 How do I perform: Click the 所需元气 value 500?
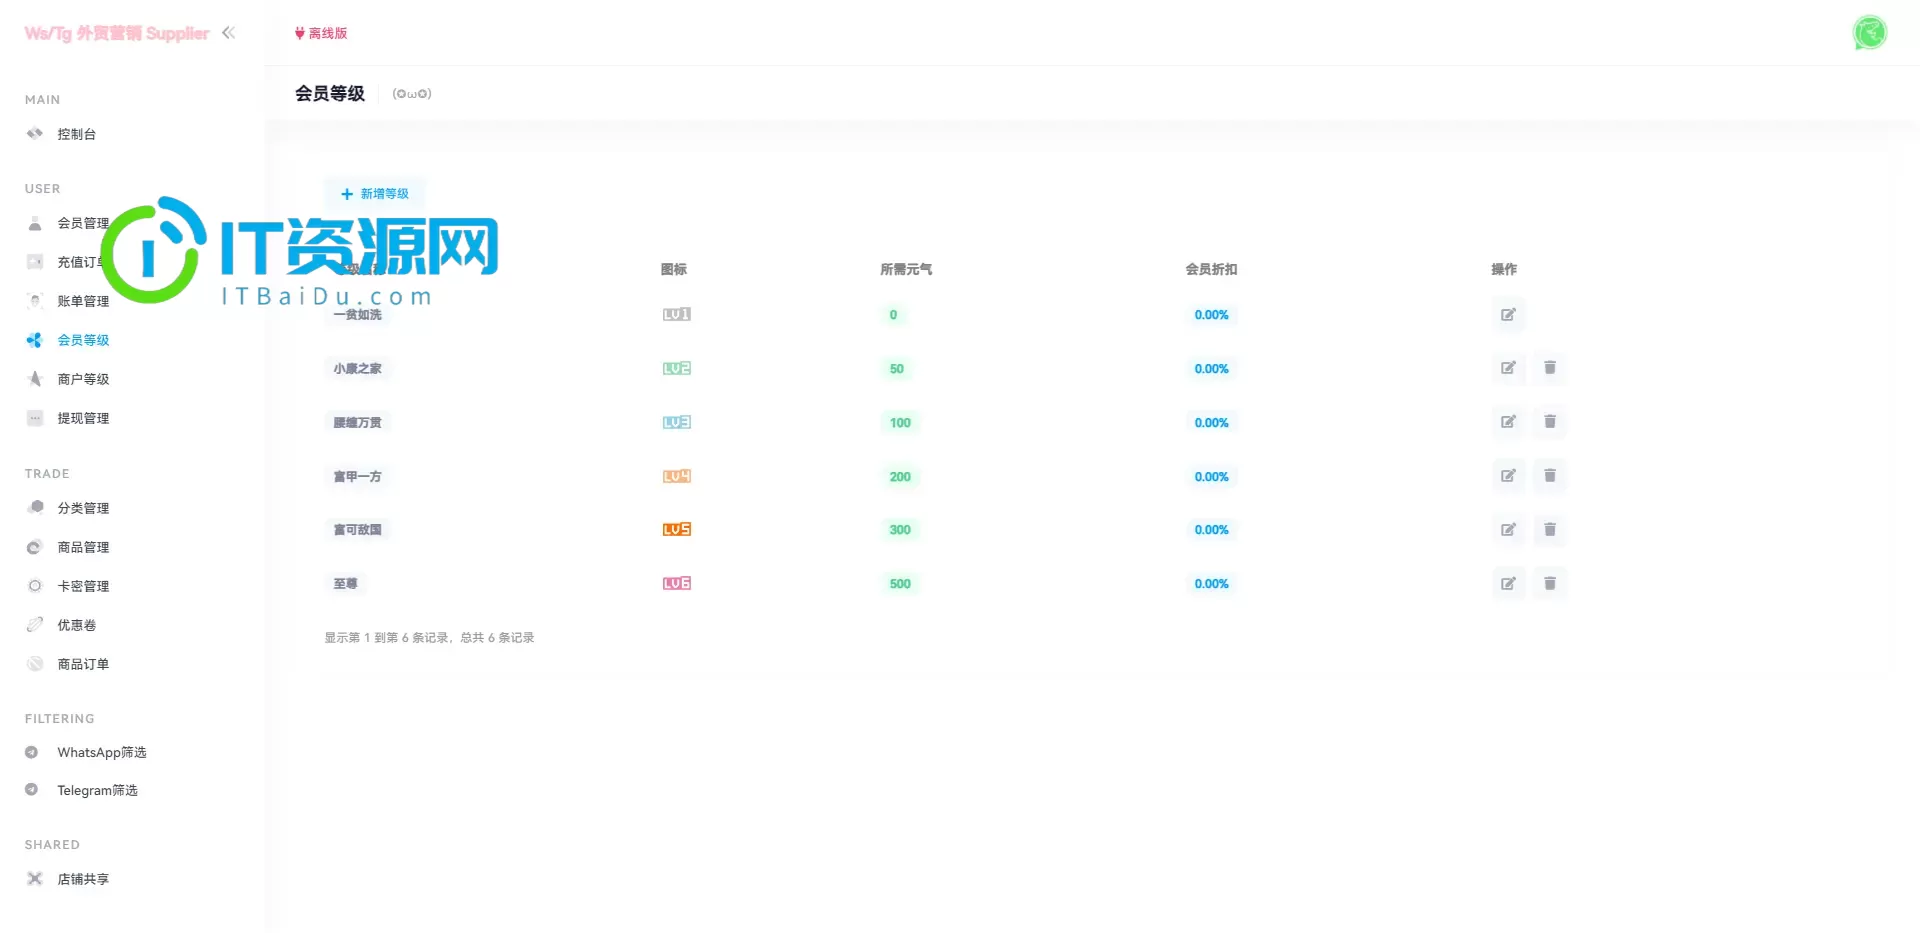click(x=900, y=584)
